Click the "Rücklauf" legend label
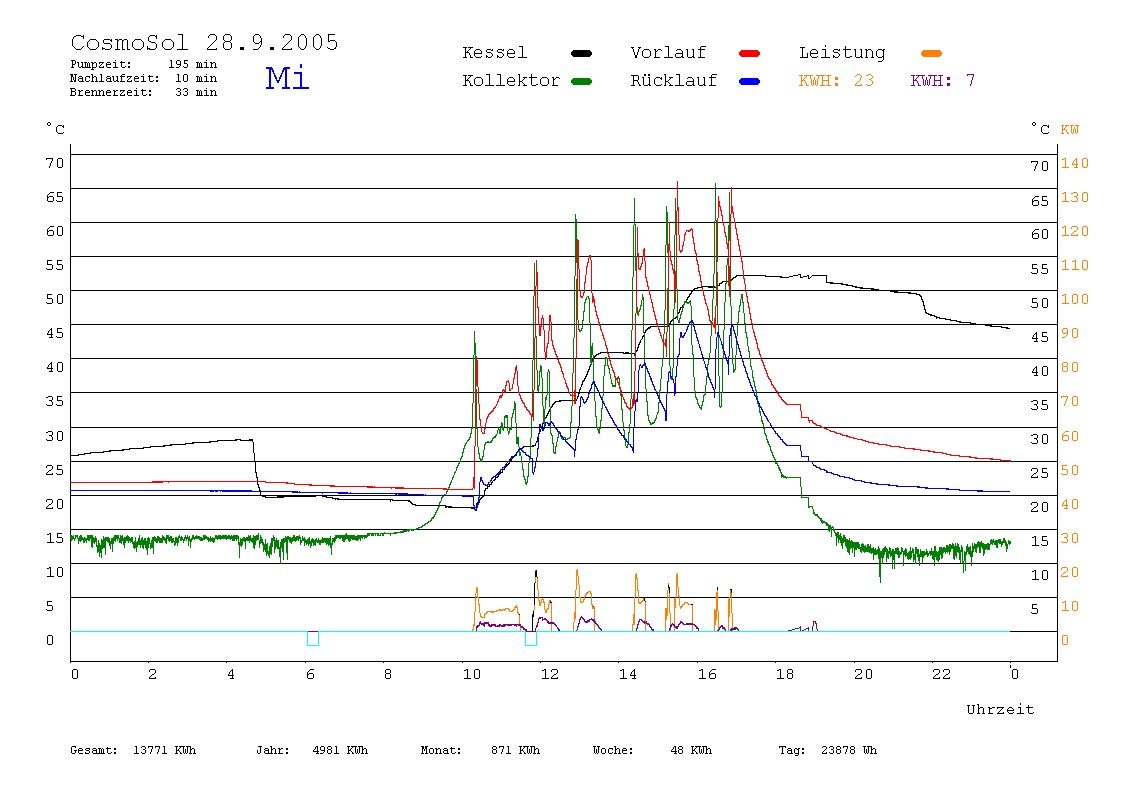 point(674,81)
